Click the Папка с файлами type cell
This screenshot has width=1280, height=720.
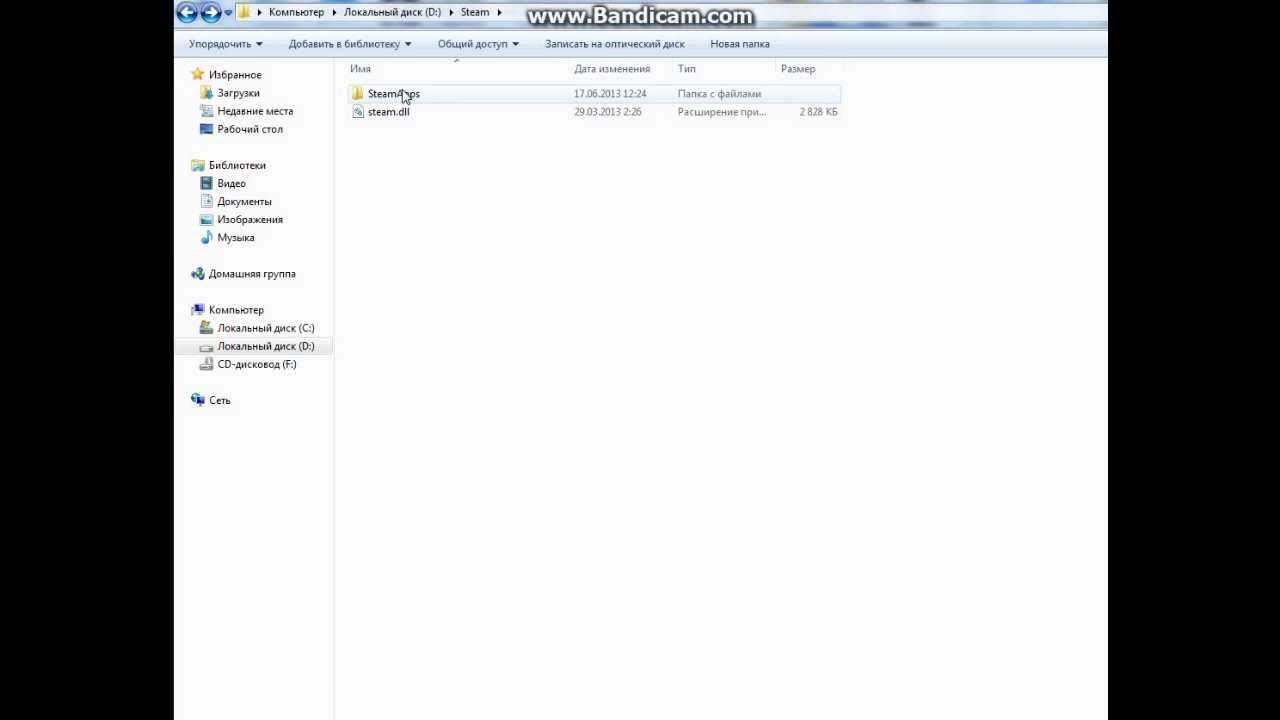pyautogui.click(x=719, y=94)
